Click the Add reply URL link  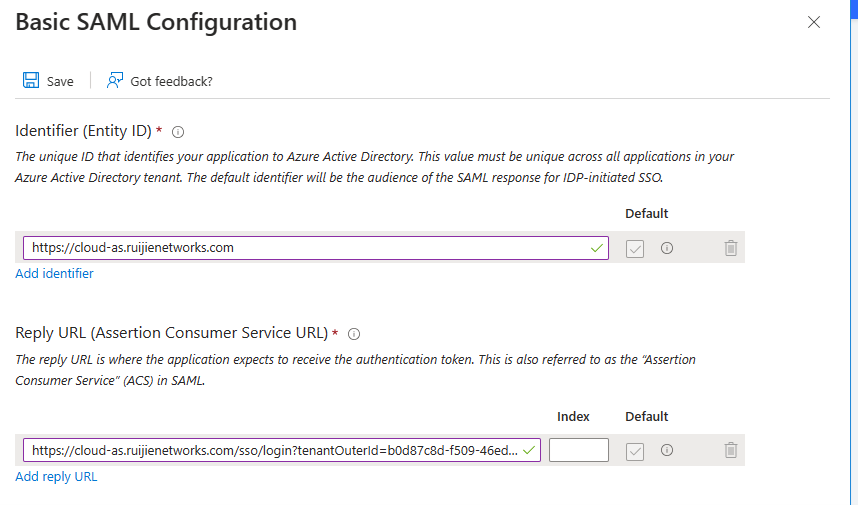point(57,477)
